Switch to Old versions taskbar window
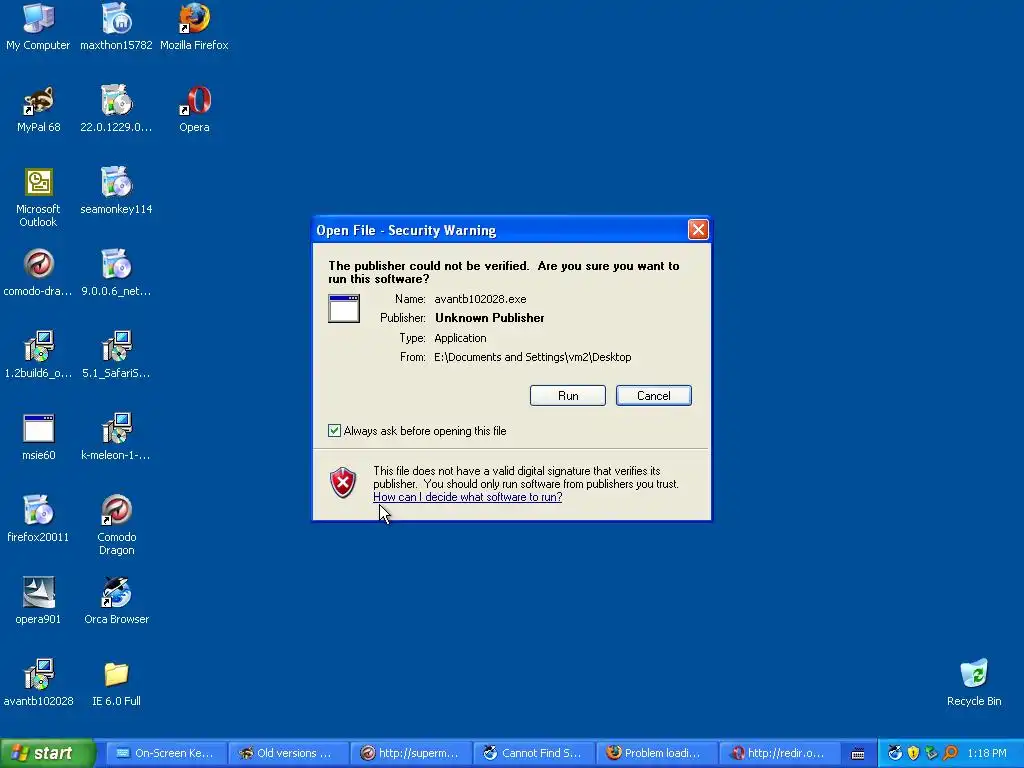Viewport: 1024px width, 768px height. pyautogui.click(x=289, y=753)
